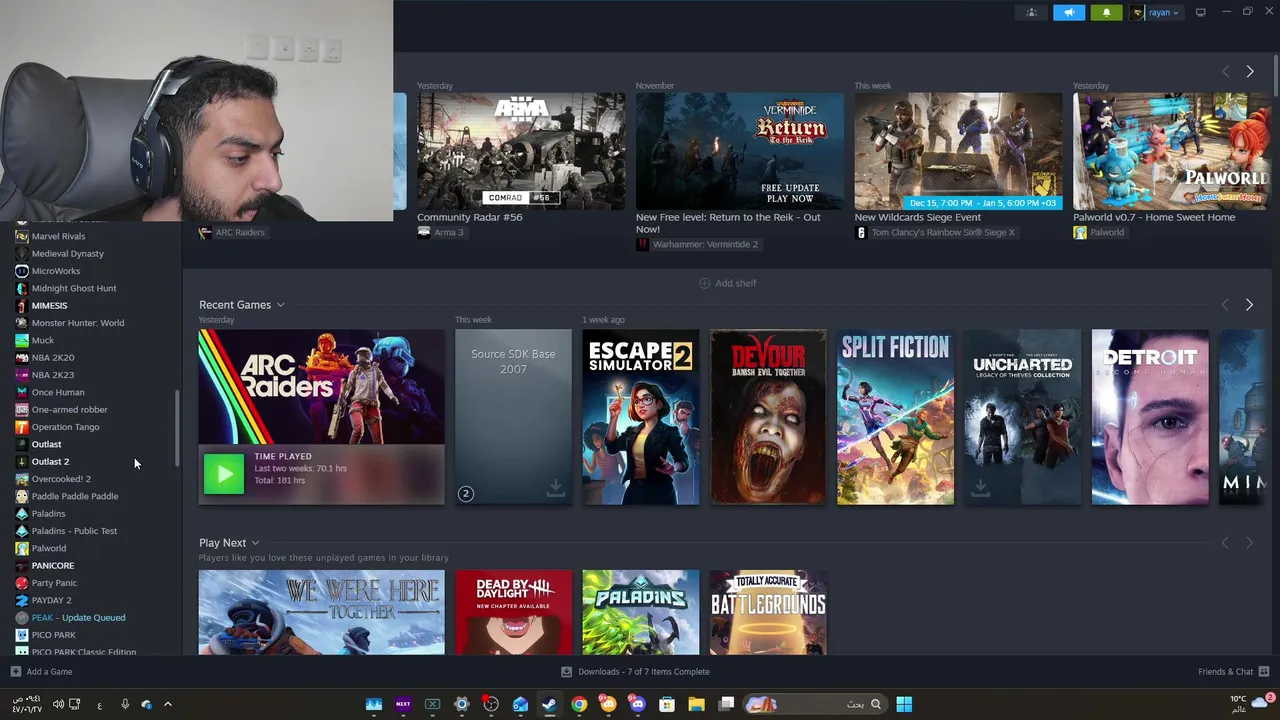Open We Were Here Together in Play Next

click(x=321, y=612)
